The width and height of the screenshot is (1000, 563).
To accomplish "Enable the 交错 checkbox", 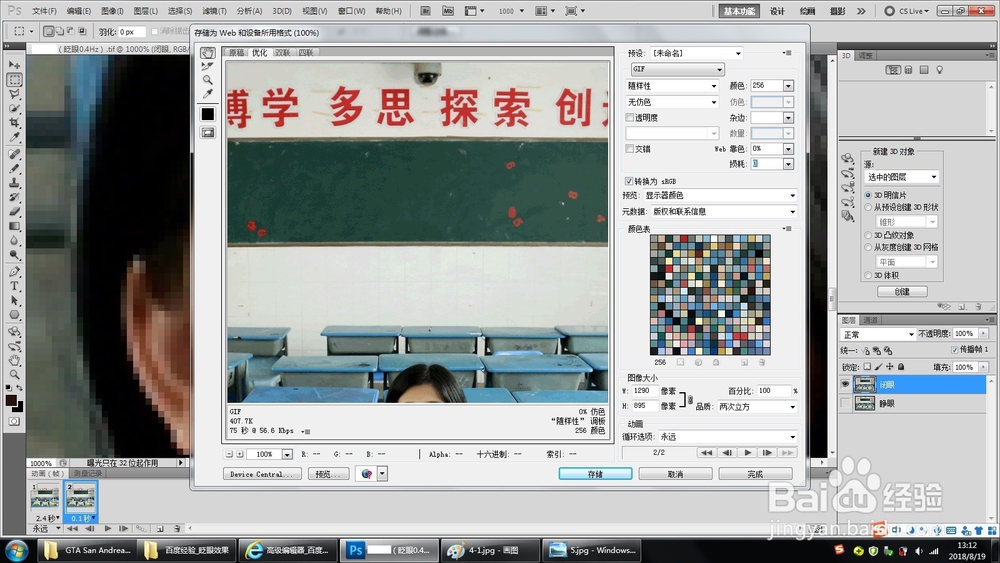I will (x=629, y=149).
